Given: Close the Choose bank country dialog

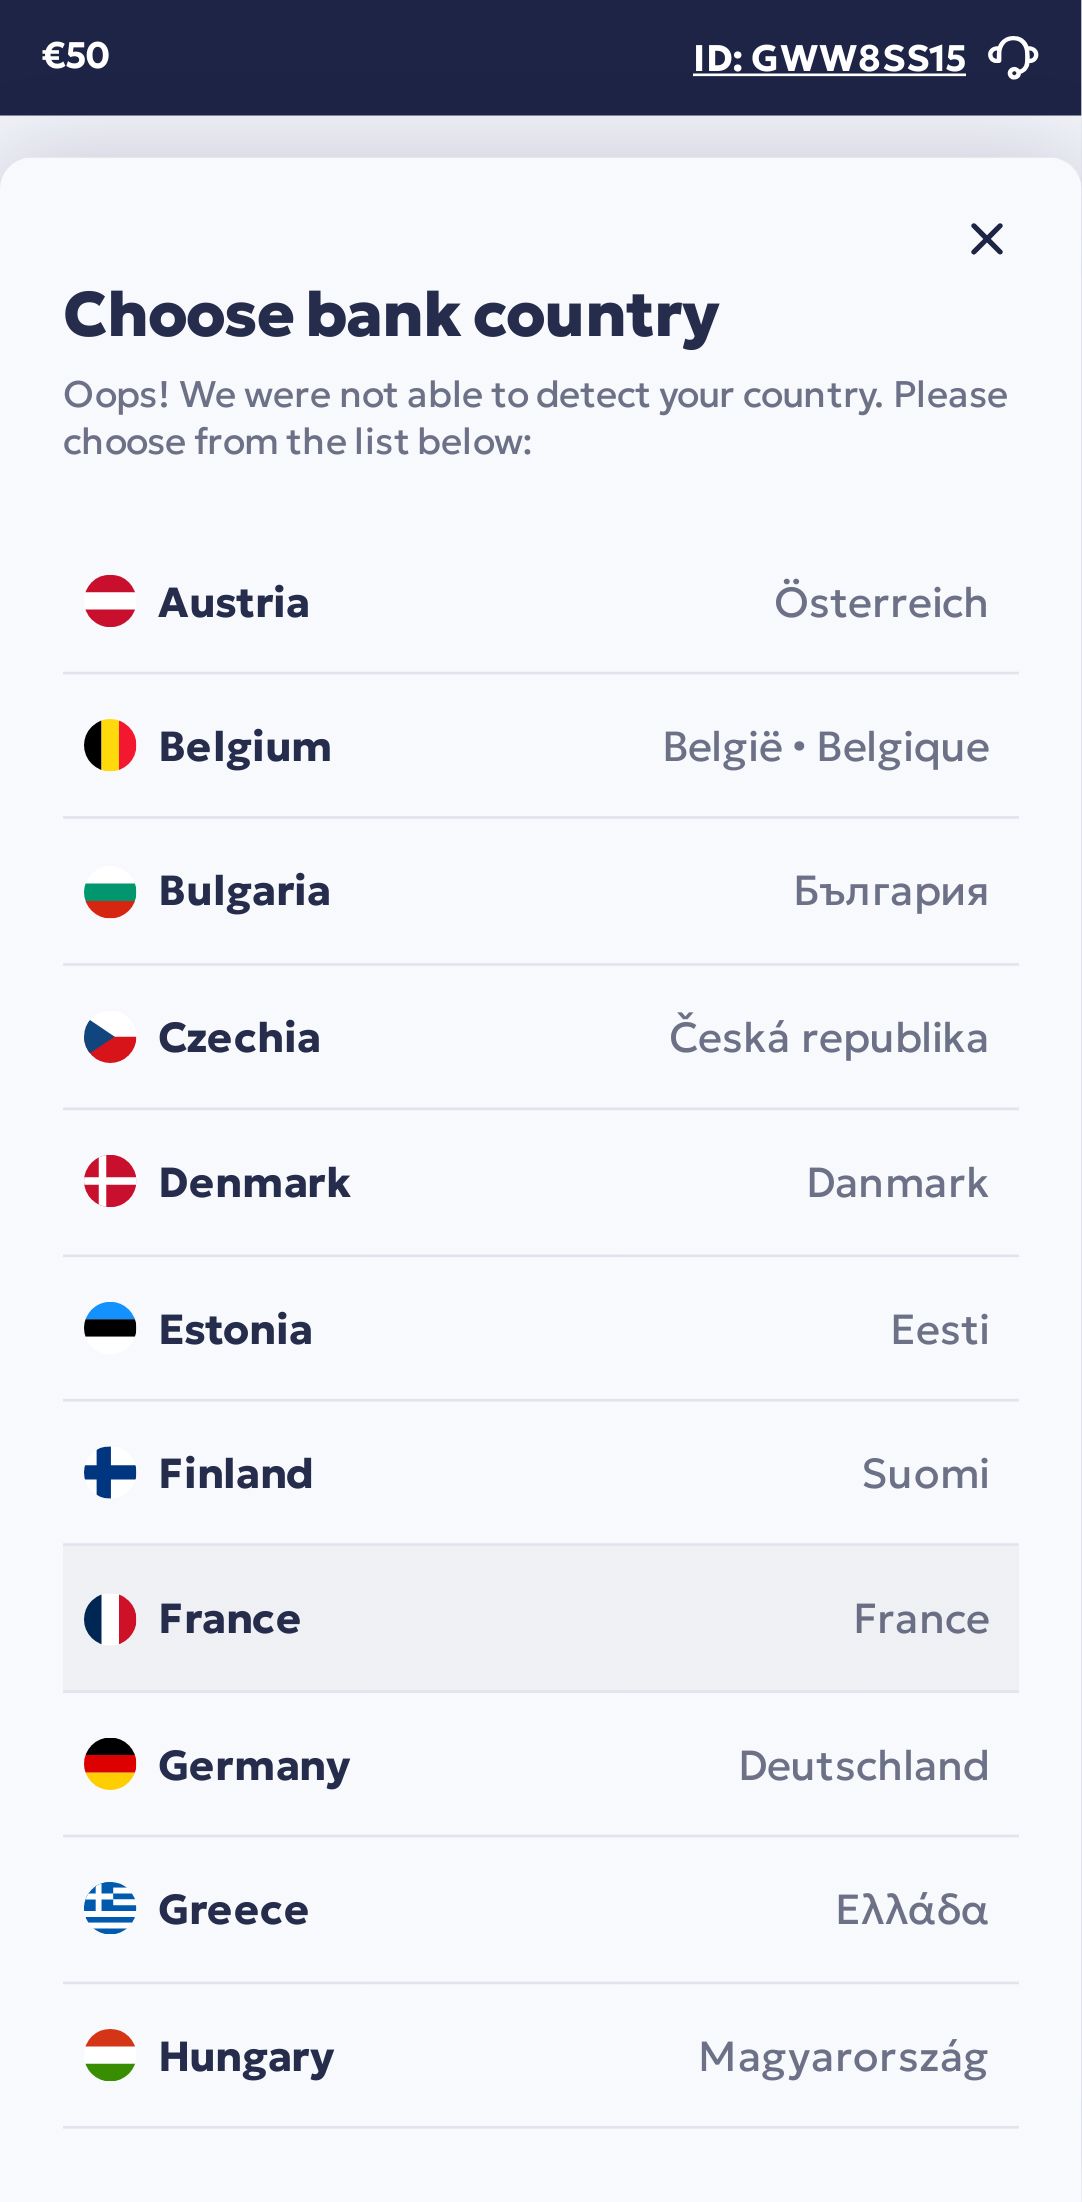Looking at the screenshot, I should tap(986, 239).
